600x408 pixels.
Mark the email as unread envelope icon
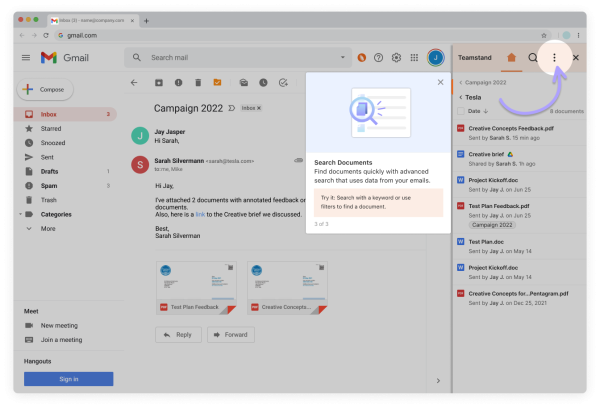[244, 82]
